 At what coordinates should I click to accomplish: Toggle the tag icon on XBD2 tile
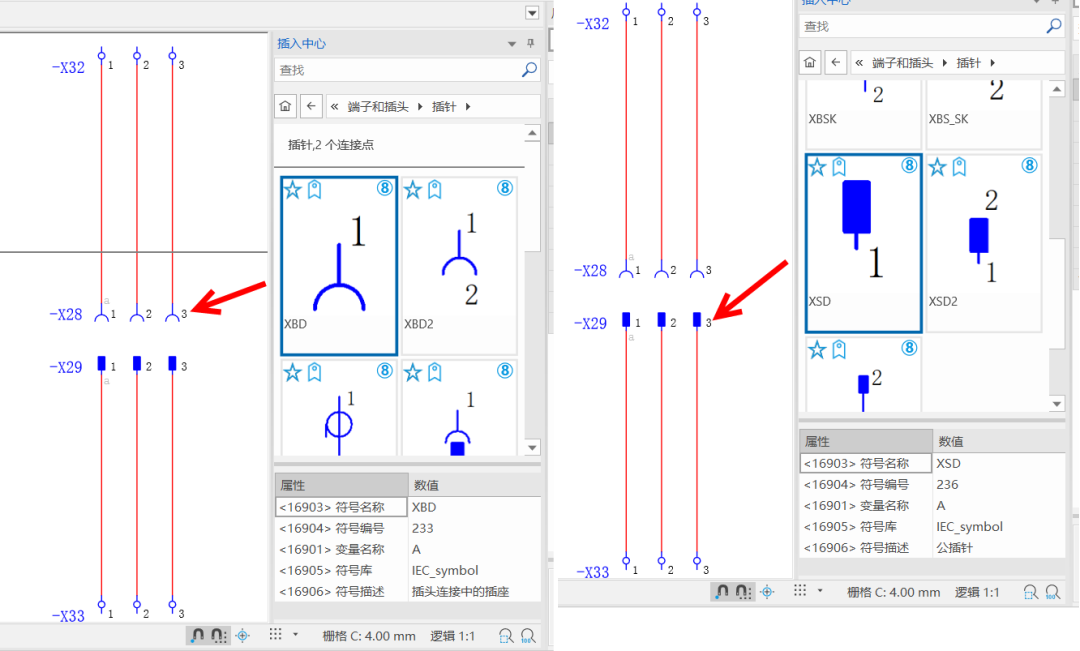click(434, 190)
